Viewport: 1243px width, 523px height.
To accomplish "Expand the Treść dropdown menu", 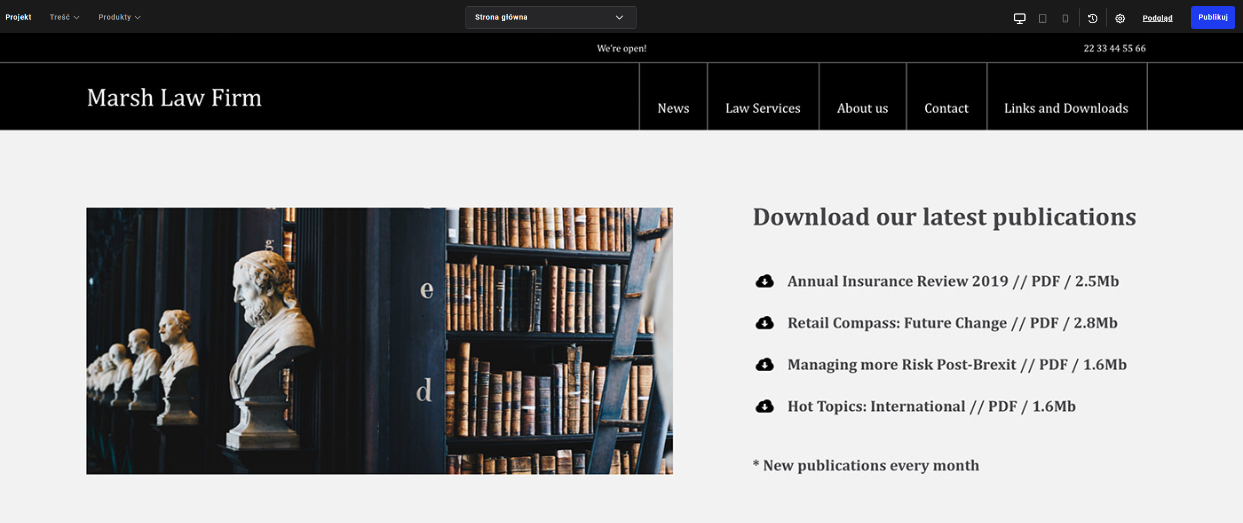I will [x=65, y=17].
